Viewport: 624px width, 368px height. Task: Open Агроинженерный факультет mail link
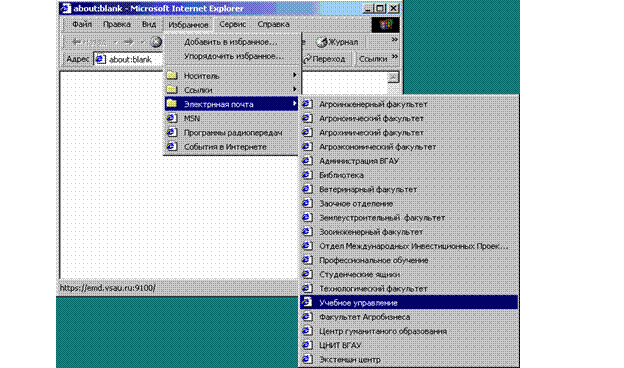point(409,104)
